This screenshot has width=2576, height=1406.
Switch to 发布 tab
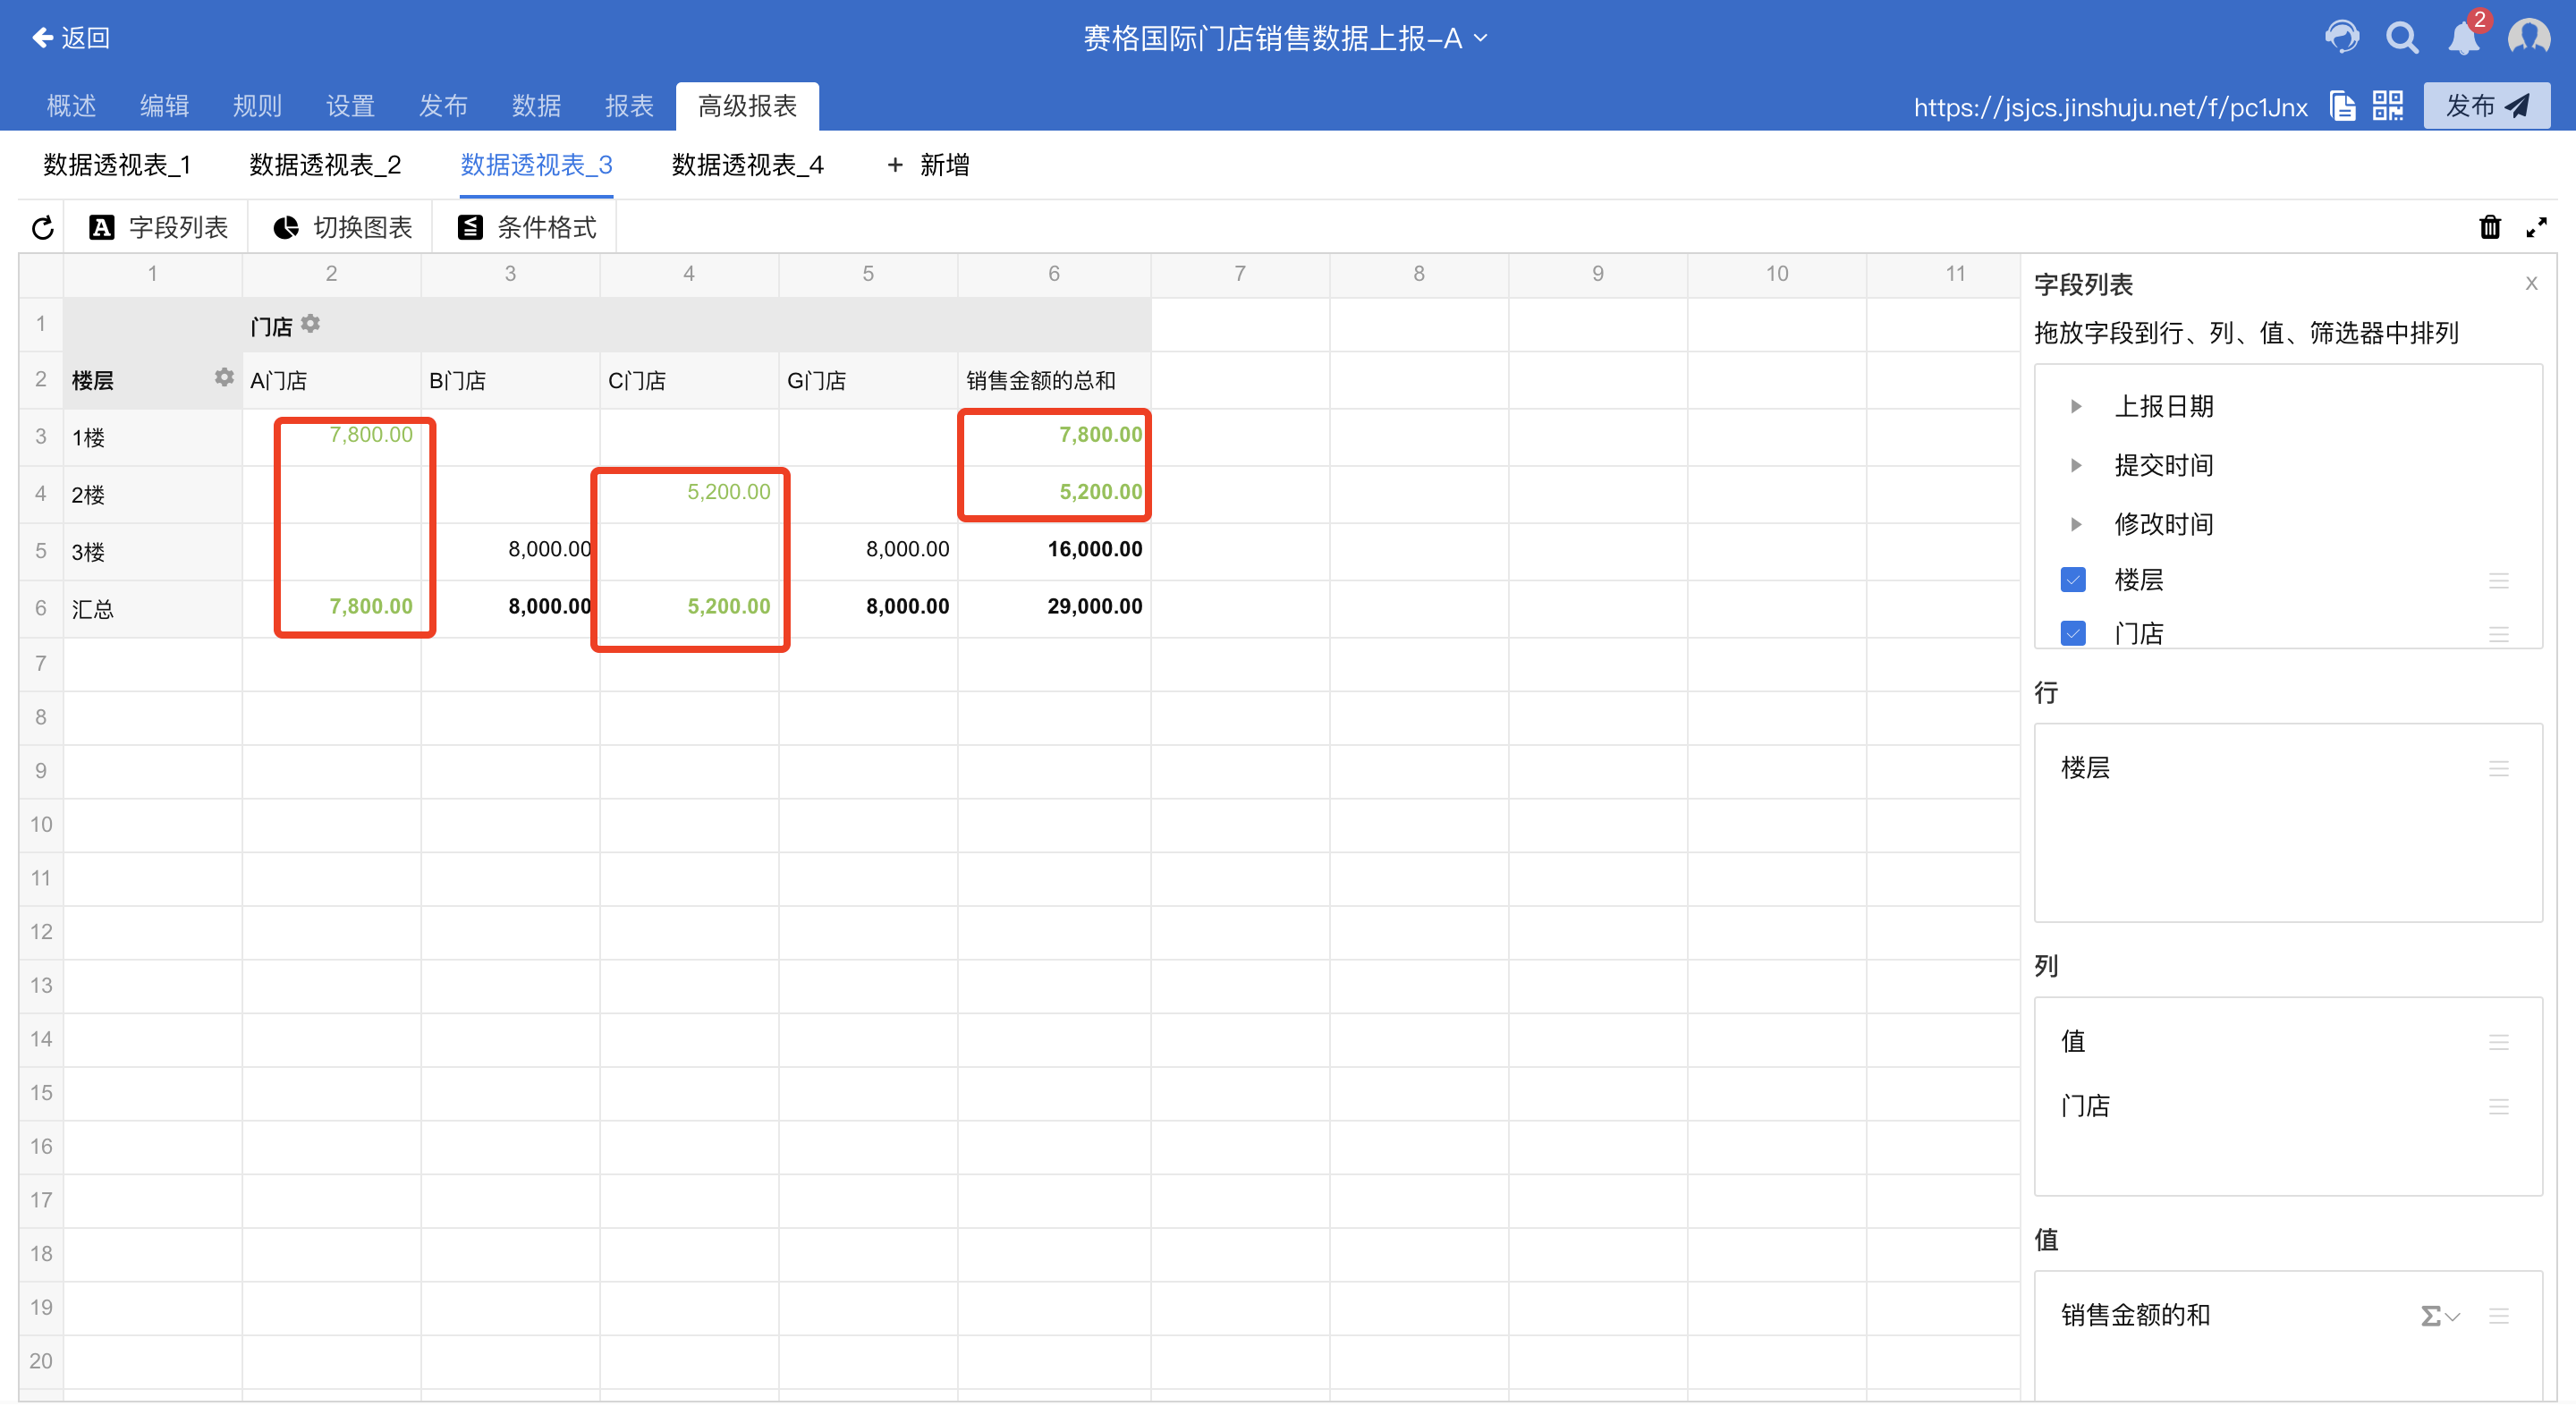click(443, 106)
